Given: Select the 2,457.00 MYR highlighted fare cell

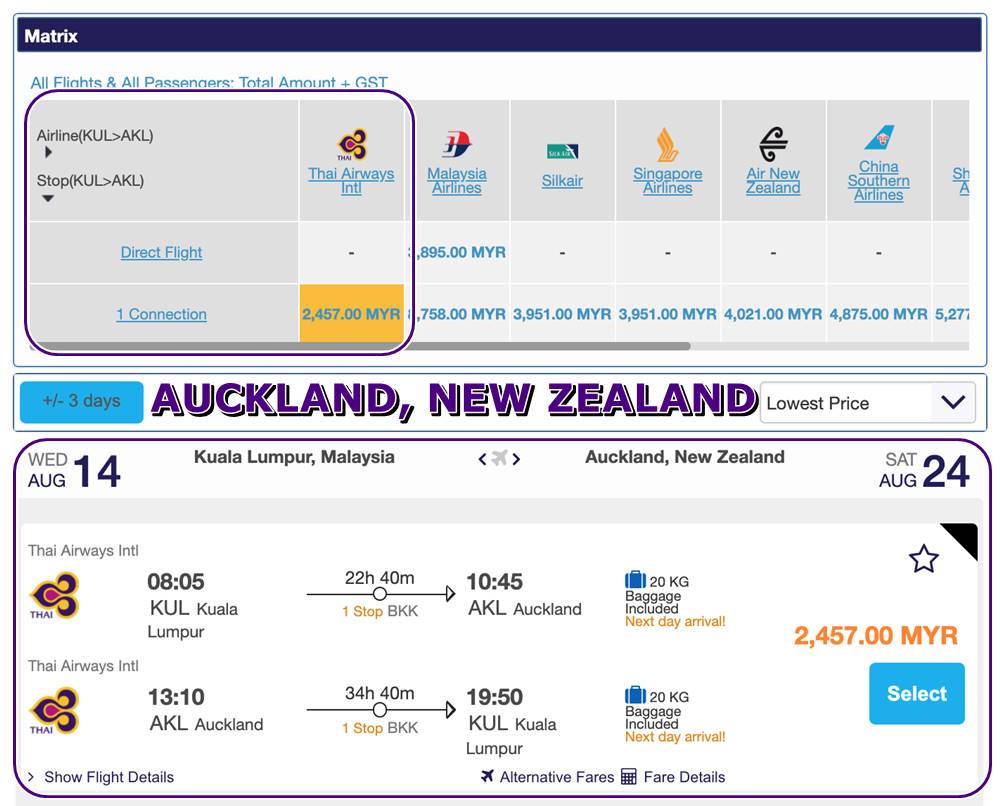Looking at the screenshot, I should [x=351, y=314].
